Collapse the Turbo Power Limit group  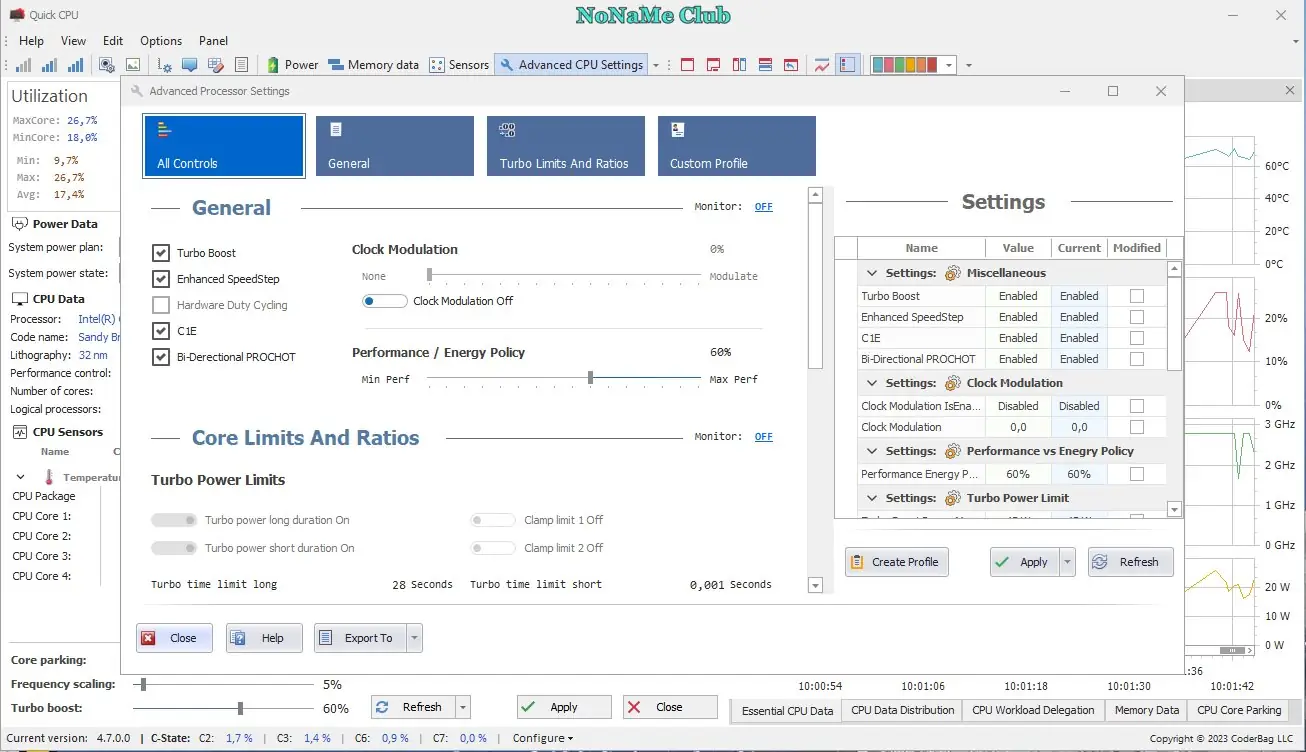click(872, 498)
